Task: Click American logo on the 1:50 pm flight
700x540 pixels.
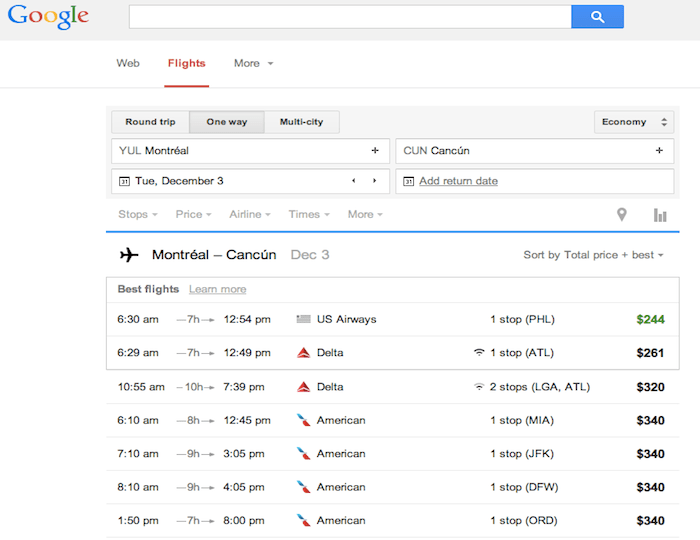Action: point(304,521)
